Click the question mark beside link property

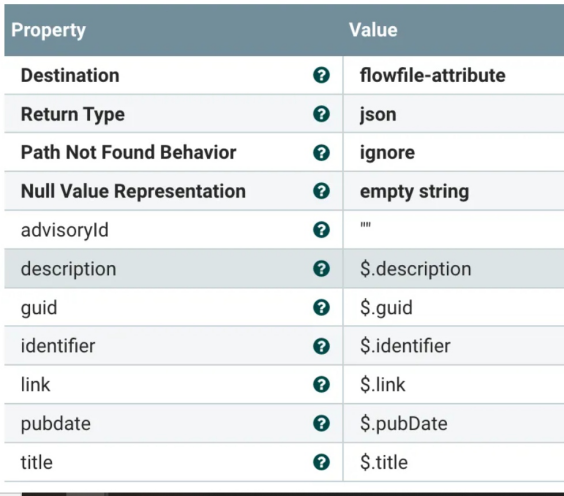(321, 384)
